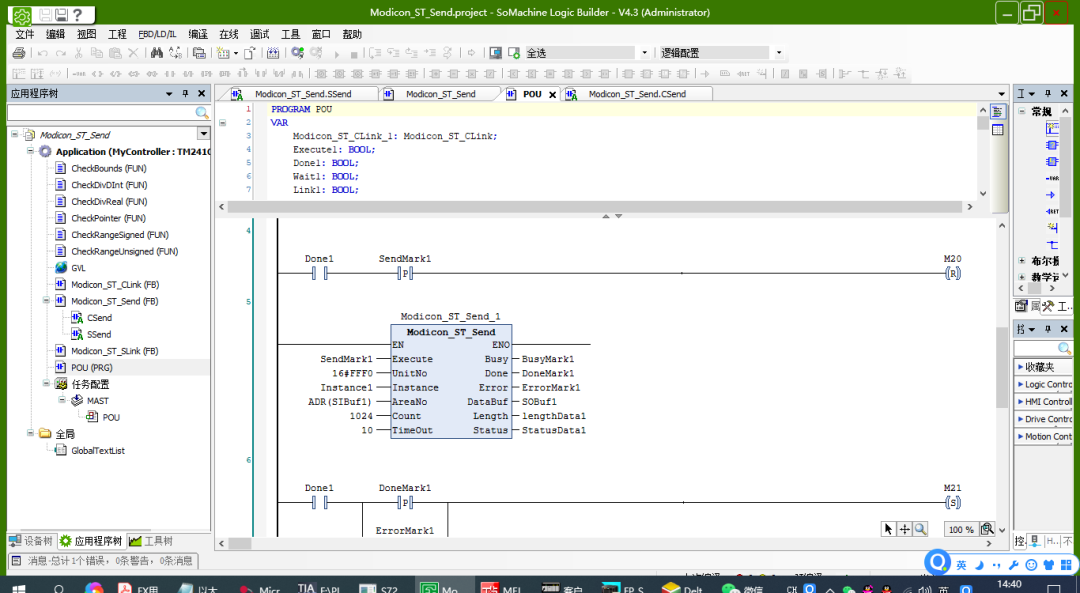Viewport: 1080px width, 593px height.
Task: Collapse the MAST task node
Action: coord(62,399)
